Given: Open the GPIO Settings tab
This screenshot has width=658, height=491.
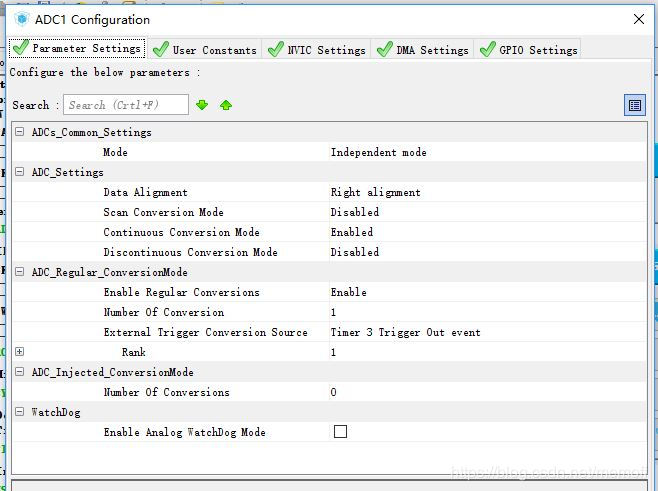Looking at the screenshot, I should click(529, 49).
